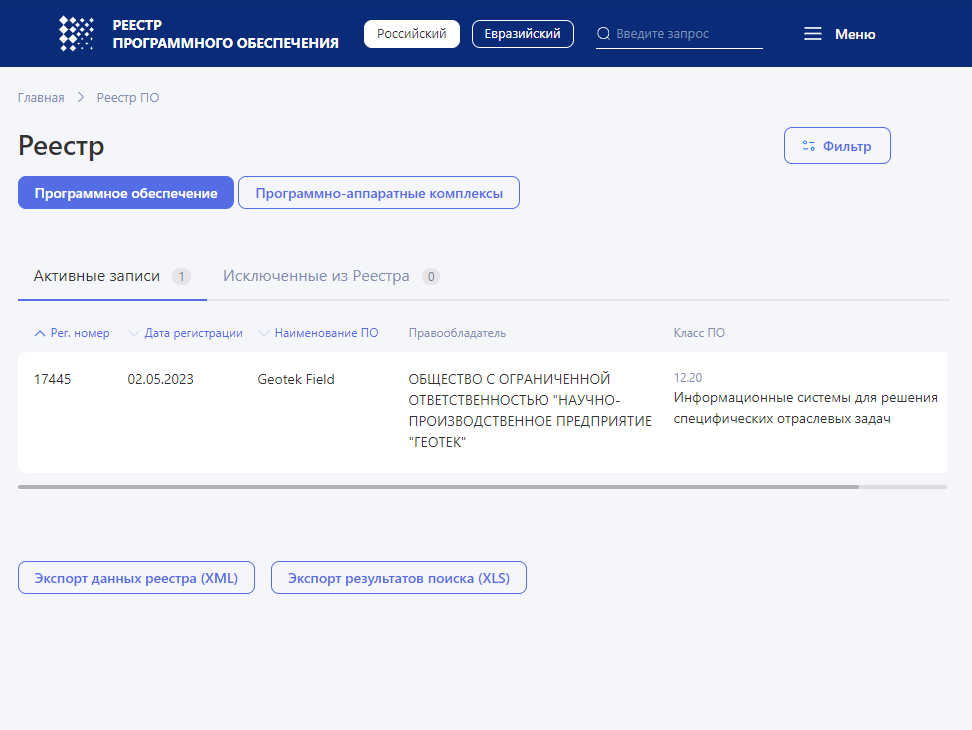Switch to Исключенные из Реестра tab

point(316,276)
